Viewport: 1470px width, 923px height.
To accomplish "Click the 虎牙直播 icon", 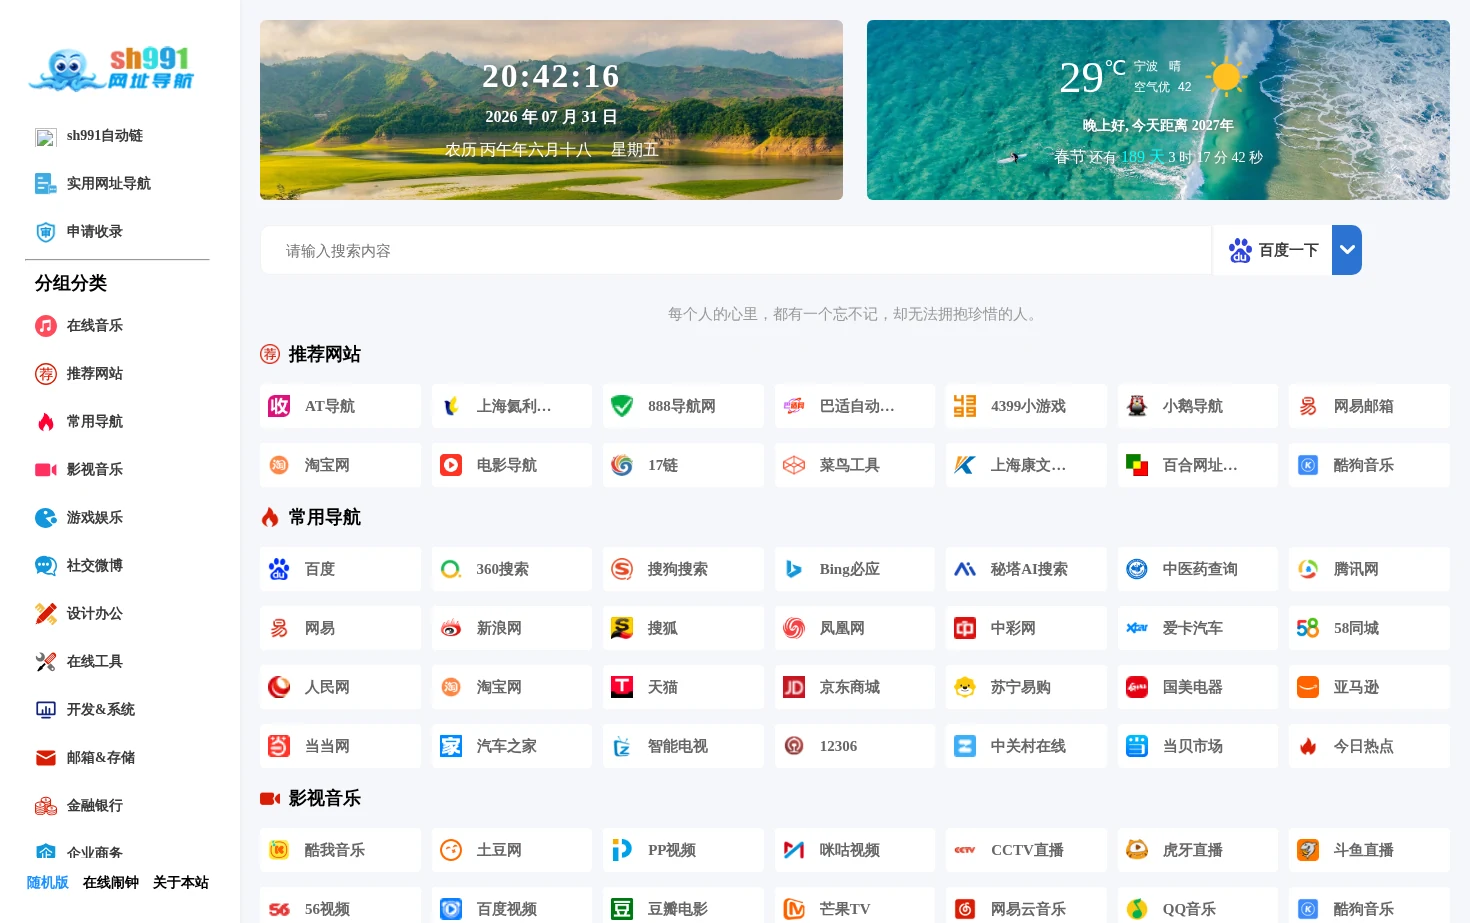I will point(1137,850).
